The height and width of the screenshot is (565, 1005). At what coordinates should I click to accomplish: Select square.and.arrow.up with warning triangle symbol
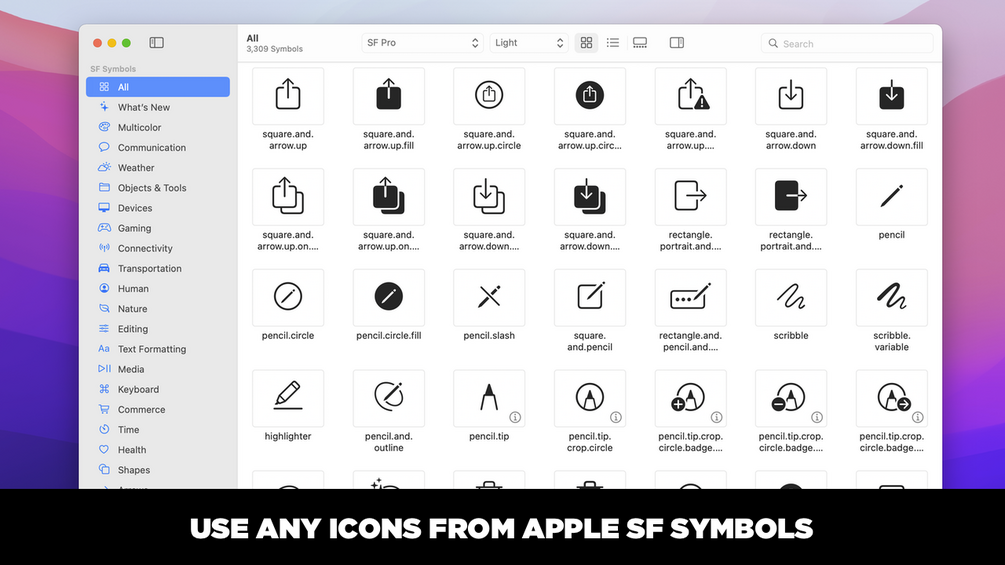[x=690, y=96]
